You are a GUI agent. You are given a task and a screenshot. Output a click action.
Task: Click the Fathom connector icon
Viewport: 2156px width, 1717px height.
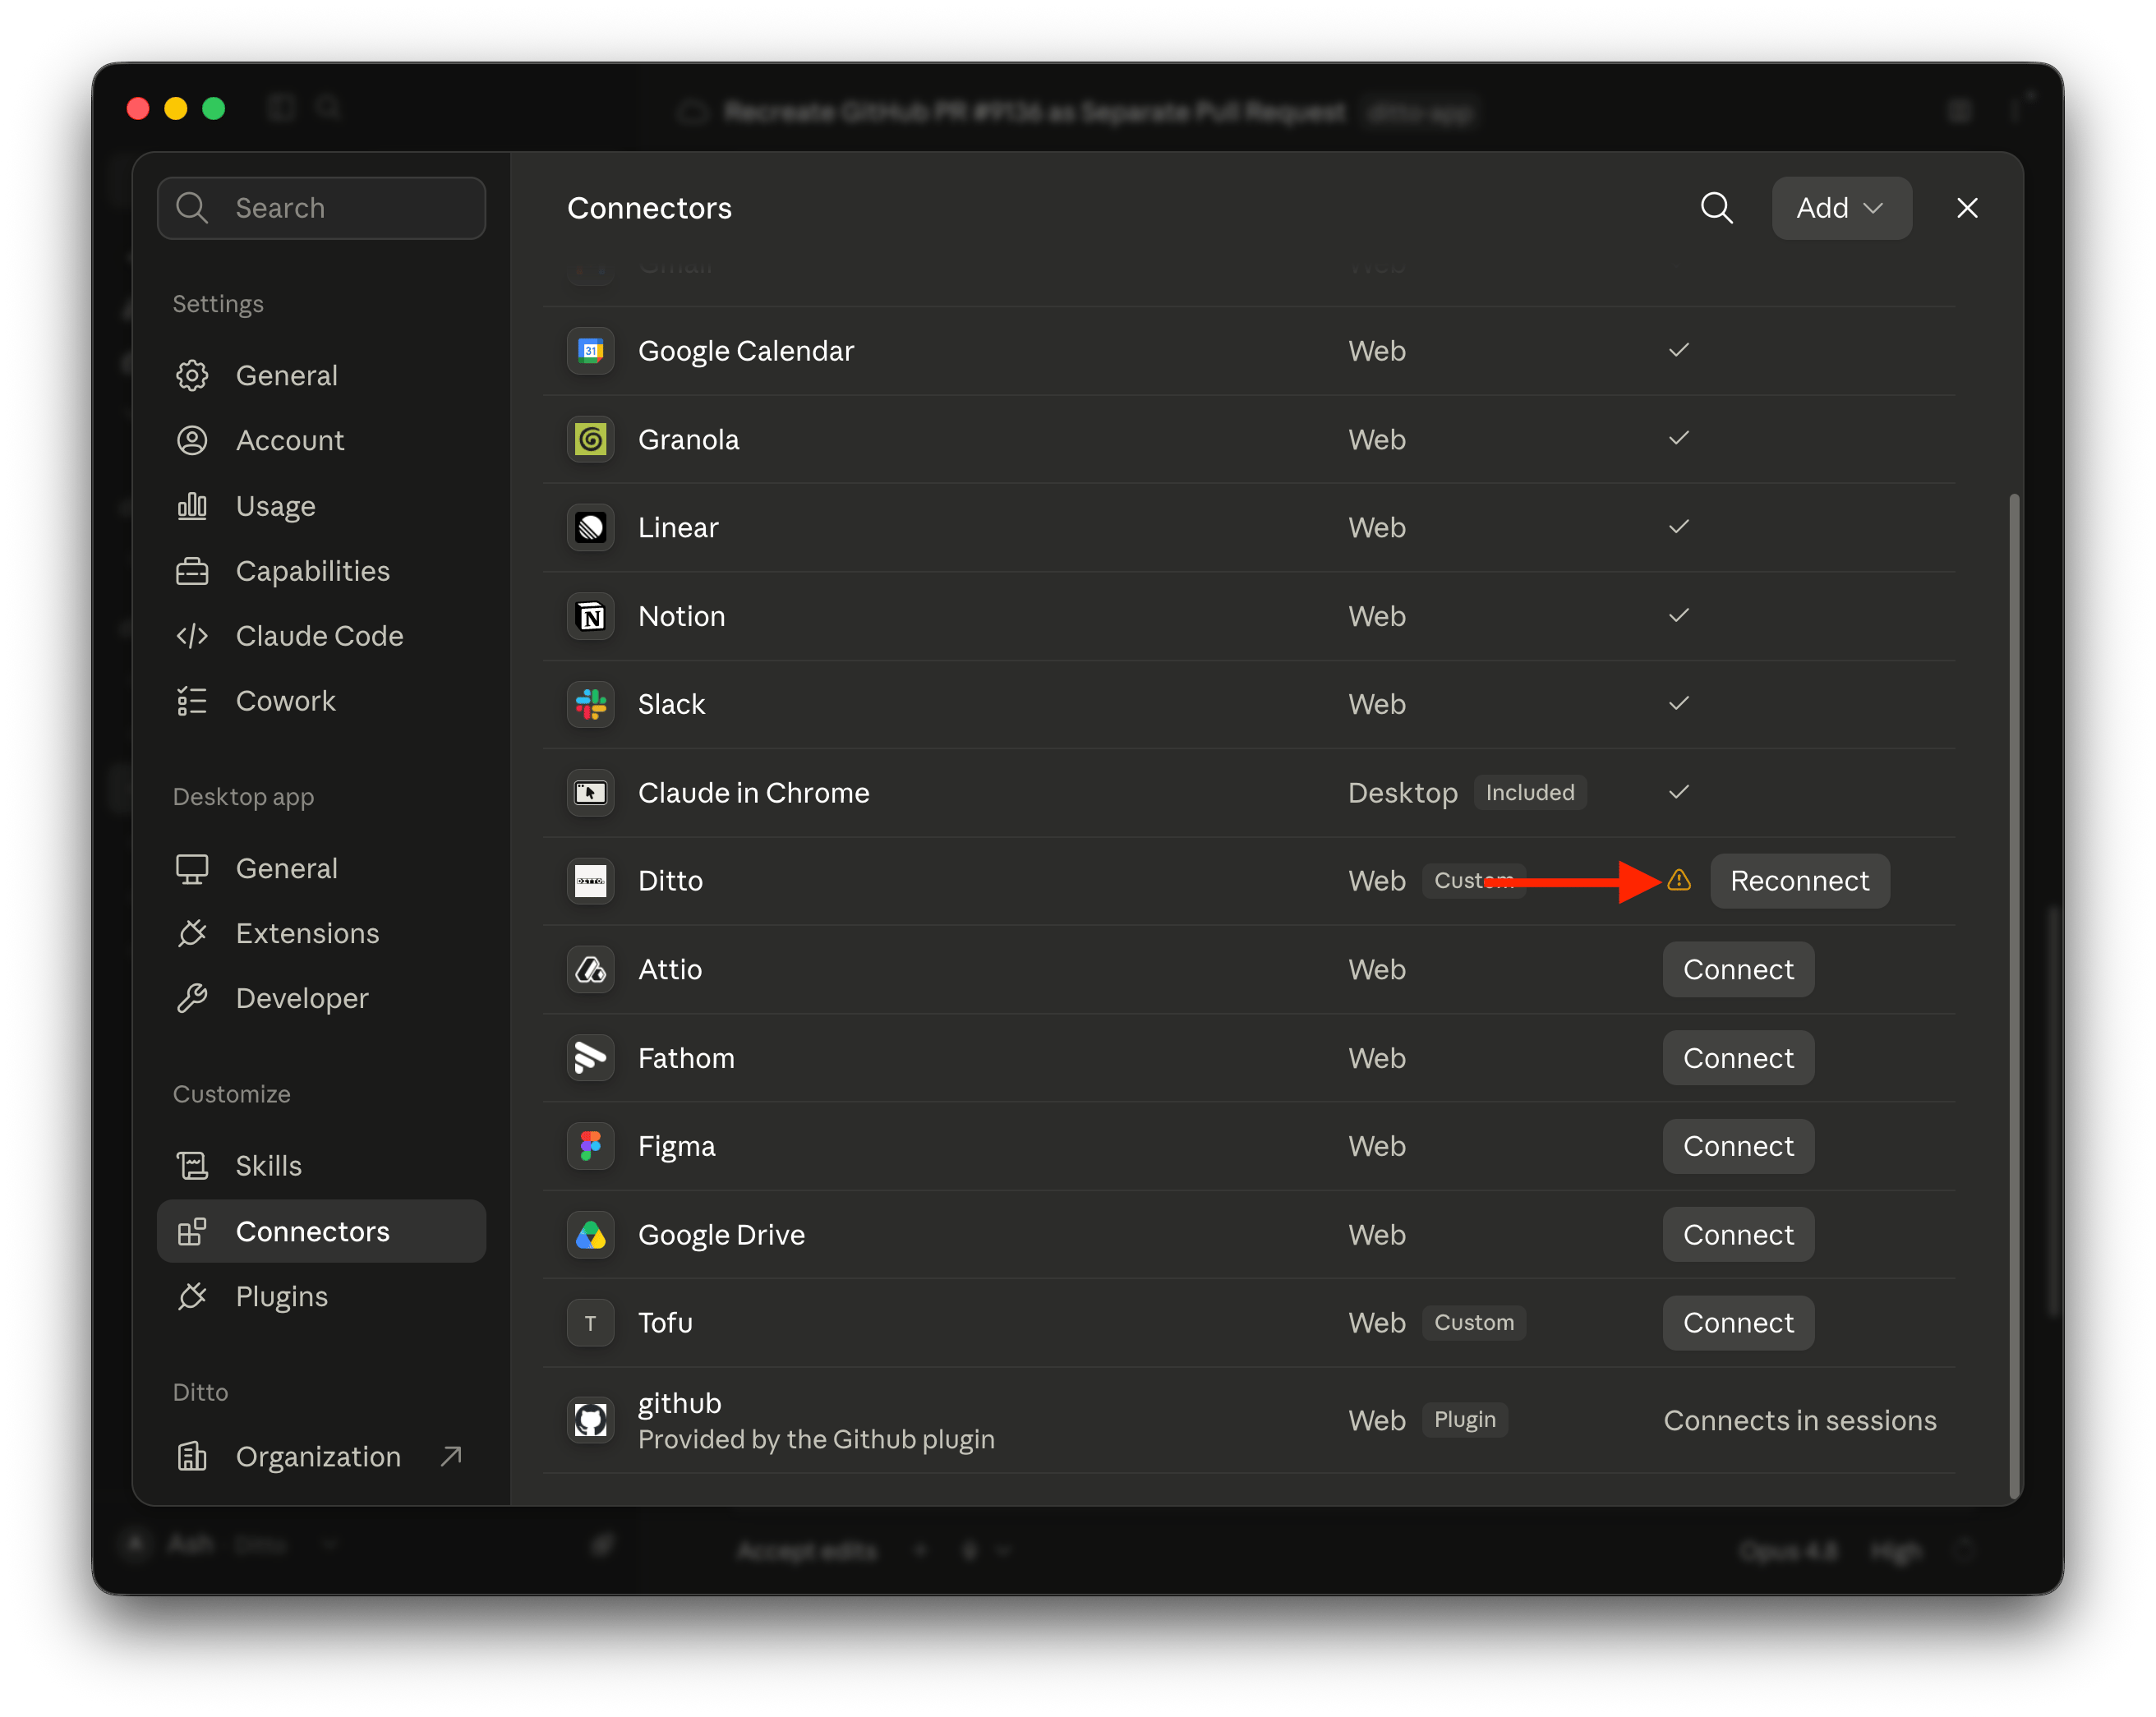590,1058
